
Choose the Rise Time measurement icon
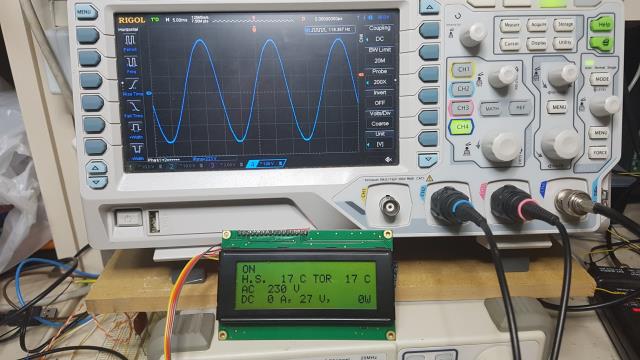133,87
